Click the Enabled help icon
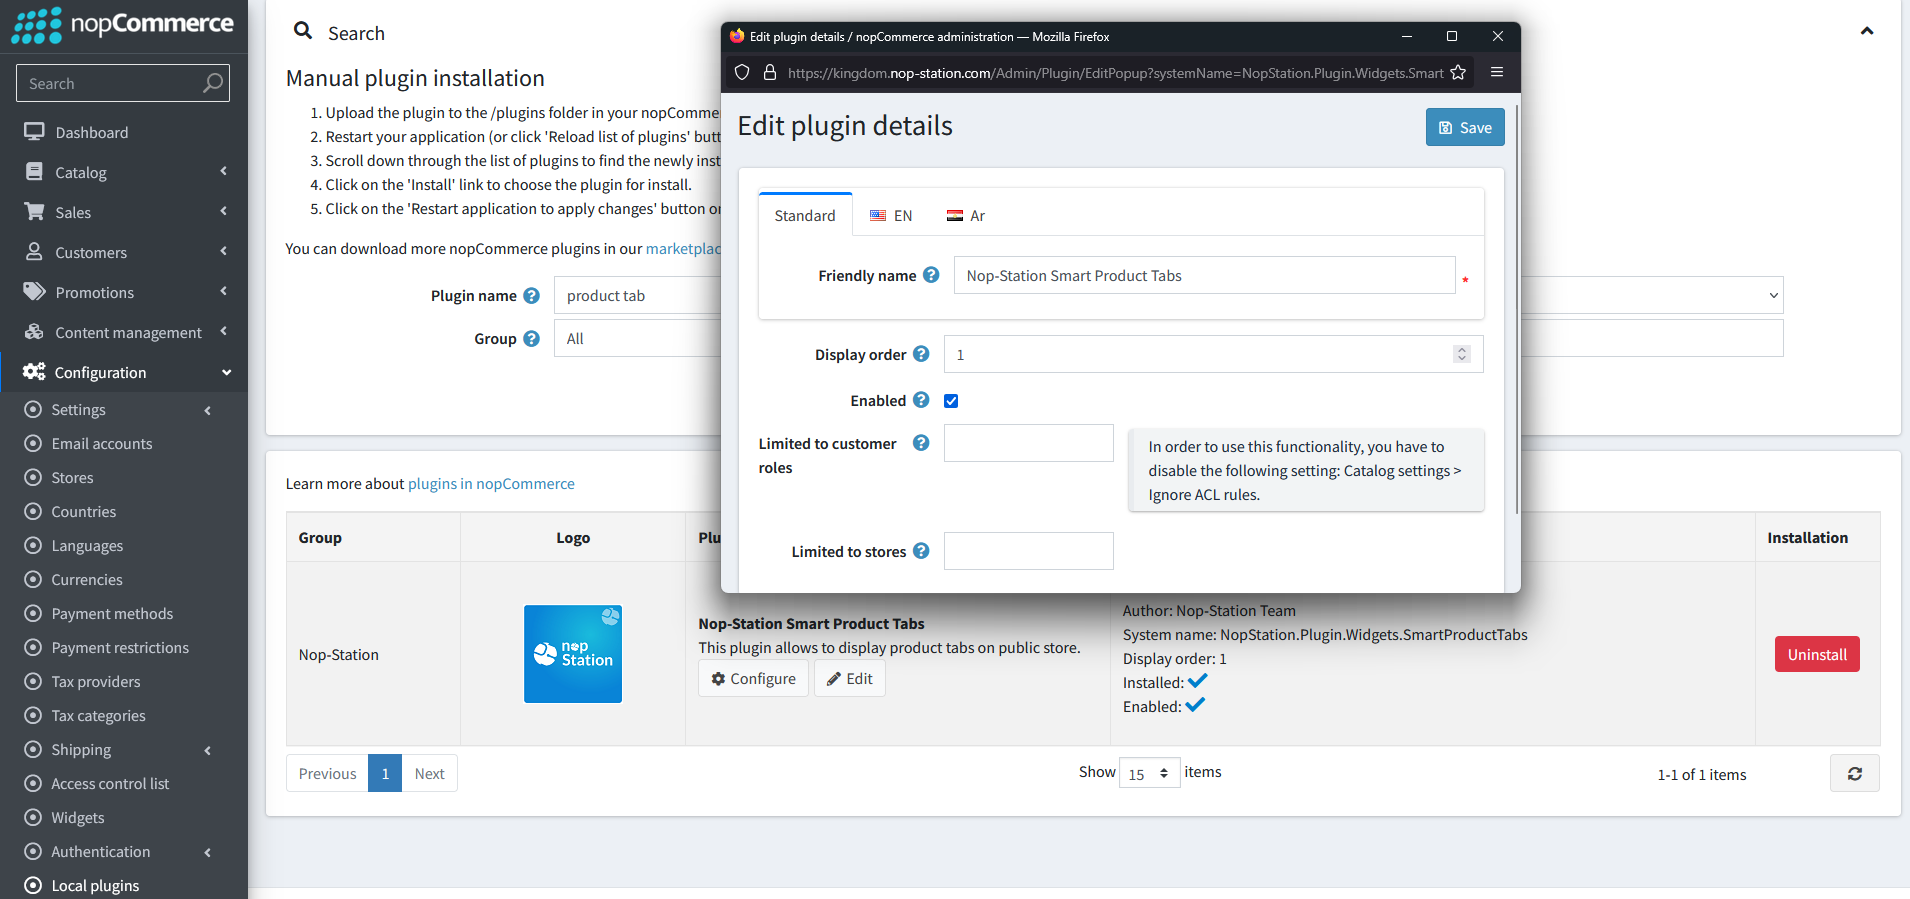1910x899 pixels. pyautogui.click(x=921, y=400)
